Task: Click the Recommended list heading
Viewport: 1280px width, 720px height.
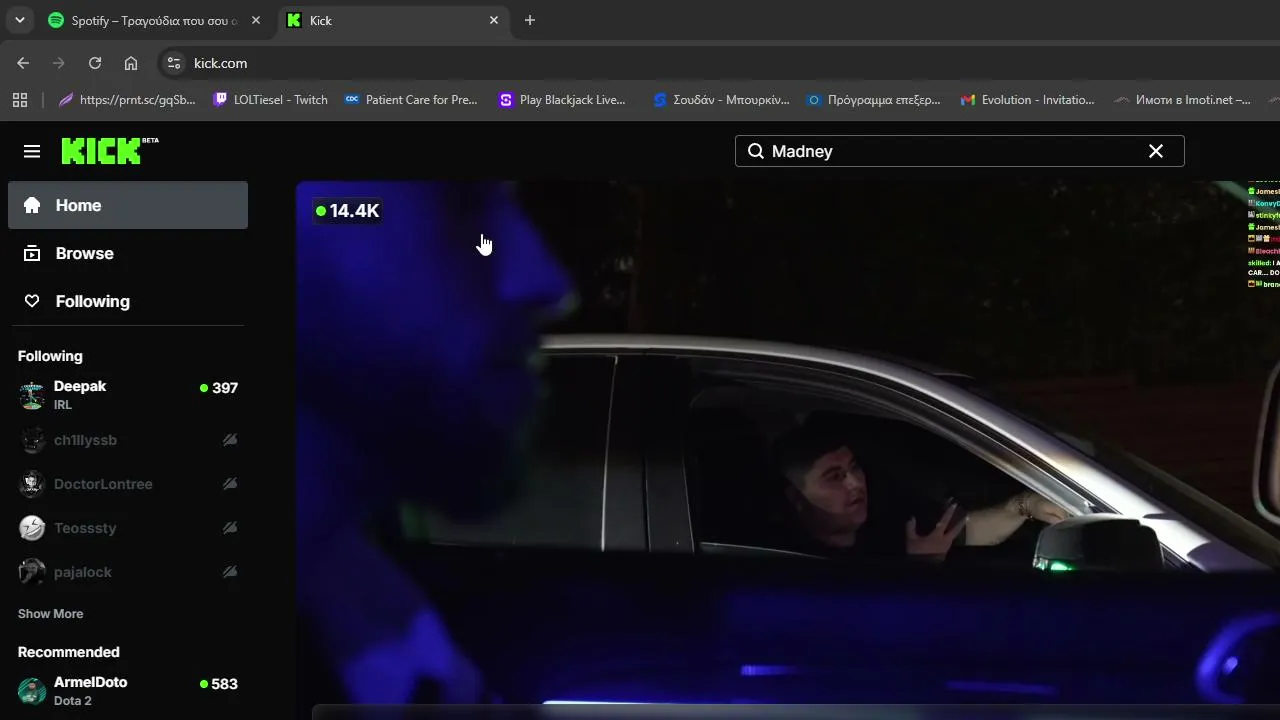Action: (69, 652)
